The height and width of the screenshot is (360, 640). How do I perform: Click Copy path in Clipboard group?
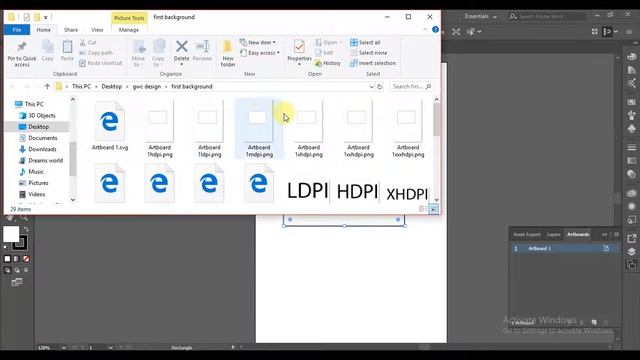point(96,53)
